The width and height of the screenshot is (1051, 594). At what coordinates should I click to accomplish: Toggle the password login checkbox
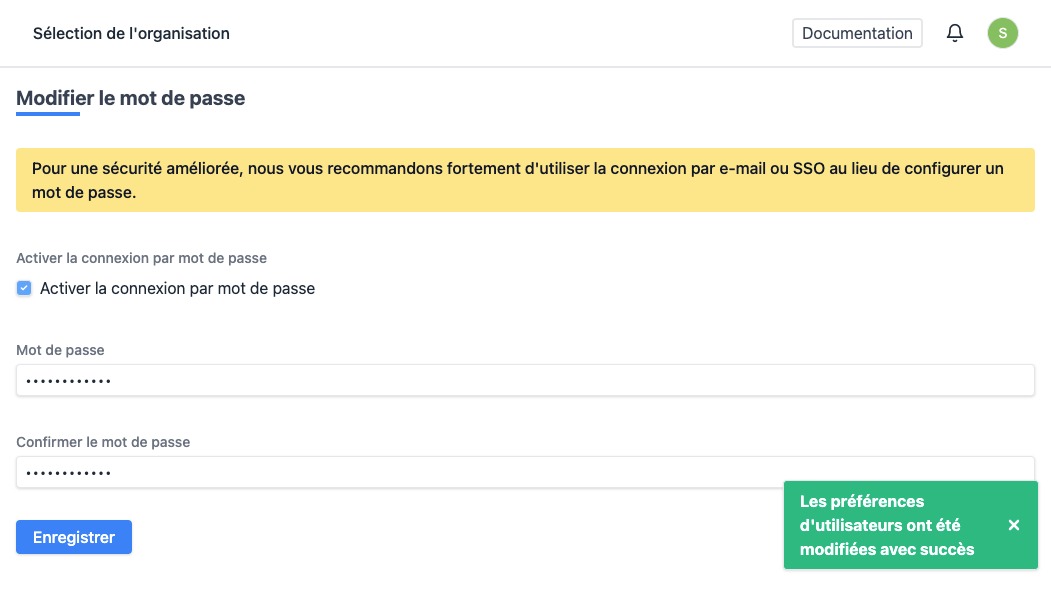pos(25,288)
